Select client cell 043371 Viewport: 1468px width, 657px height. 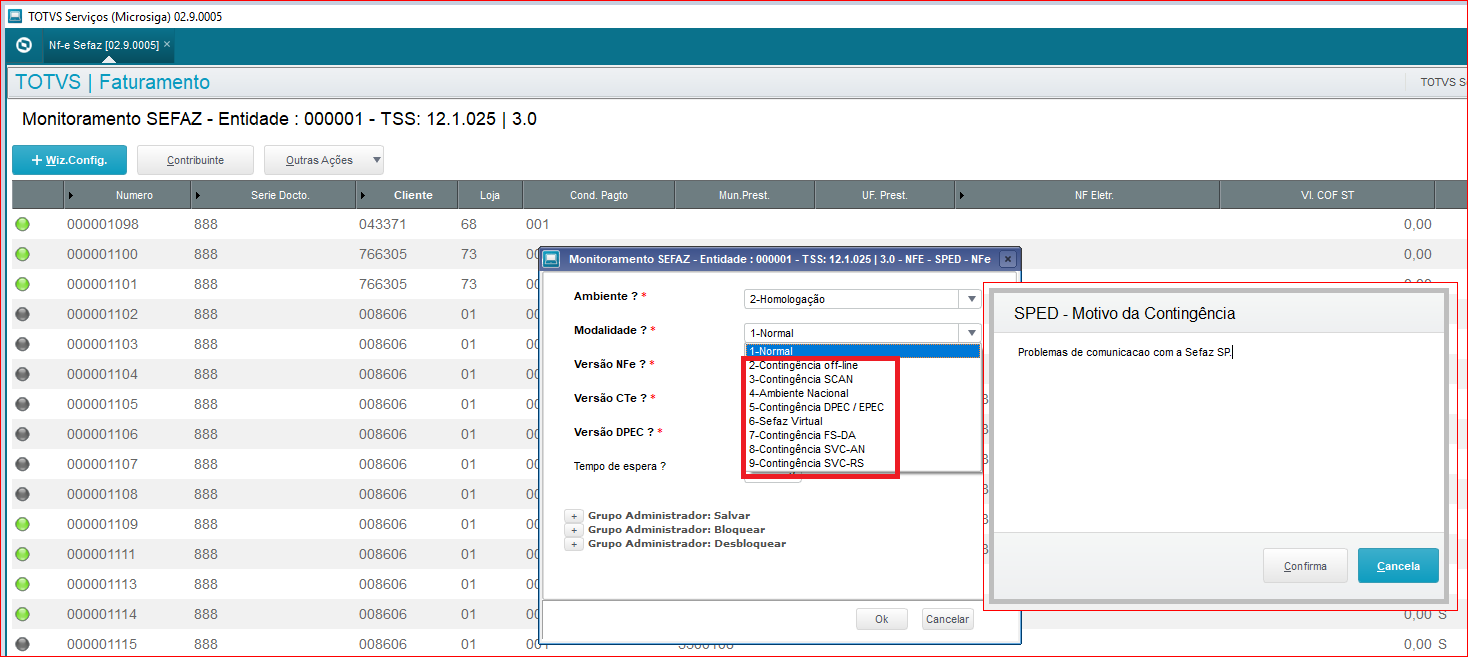click(382, 224)
